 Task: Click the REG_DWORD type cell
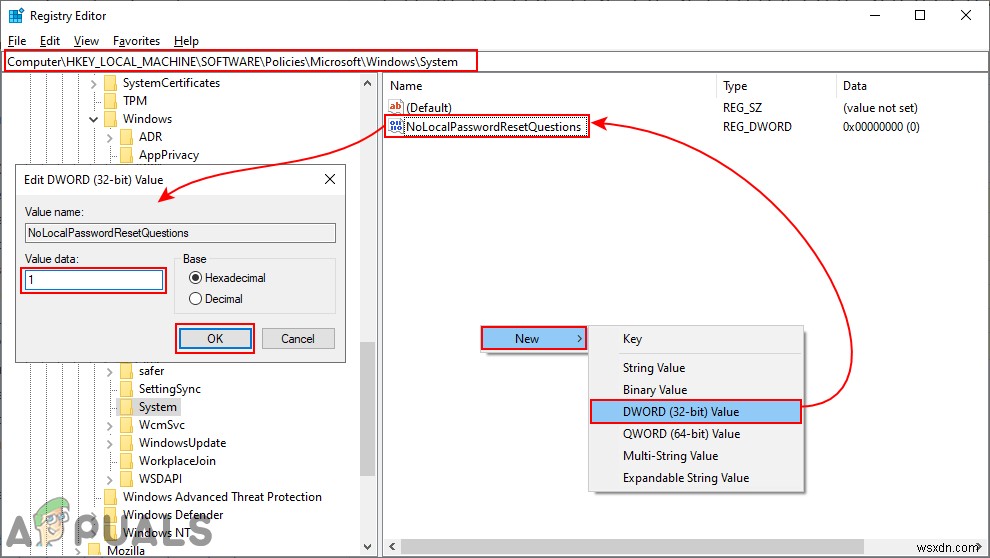tap(757, 127)
